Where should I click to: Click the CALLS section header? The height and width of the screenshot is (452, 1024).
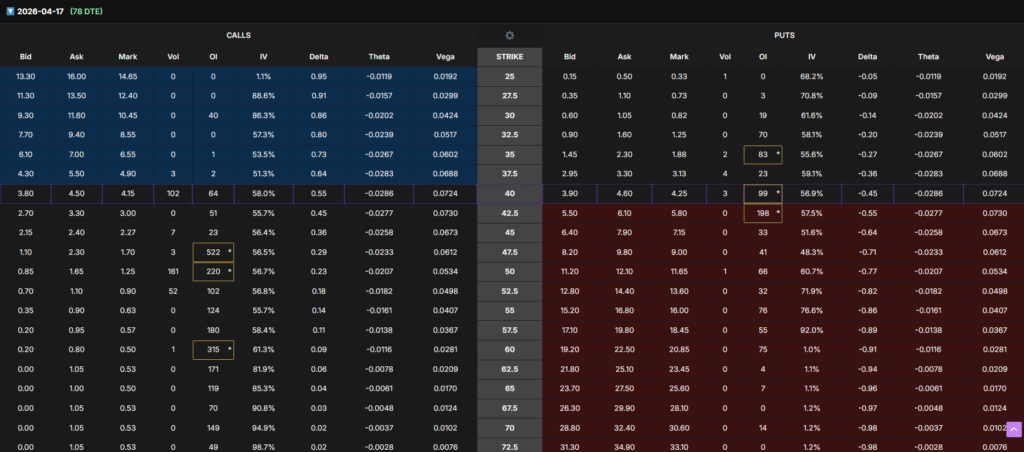[x=239, y=35]
